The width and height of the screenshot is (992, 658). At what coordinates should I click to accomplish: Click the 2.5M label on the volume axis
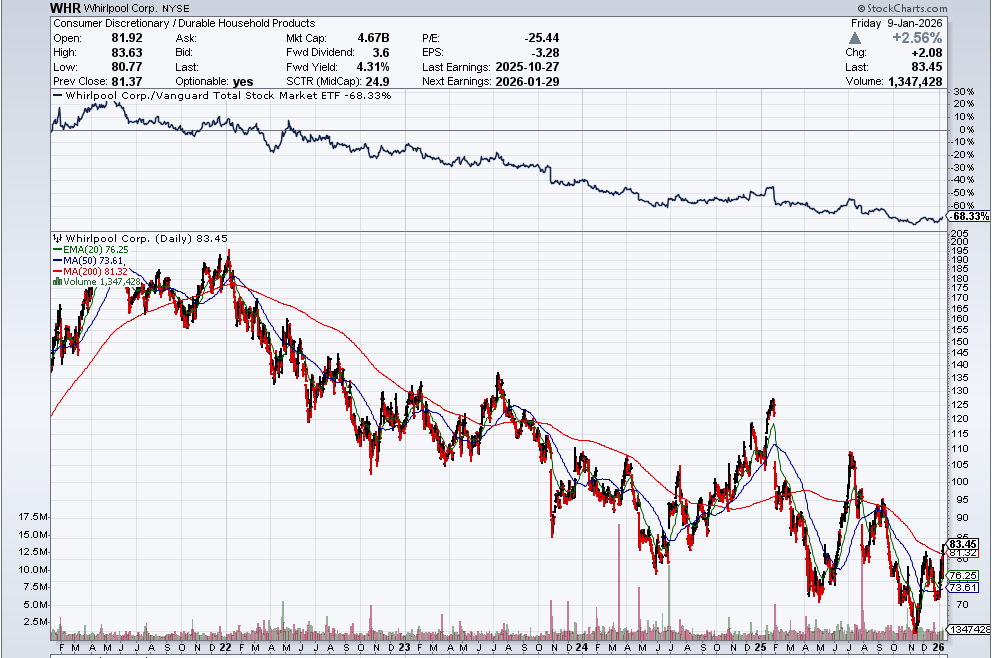click(35, 622)
